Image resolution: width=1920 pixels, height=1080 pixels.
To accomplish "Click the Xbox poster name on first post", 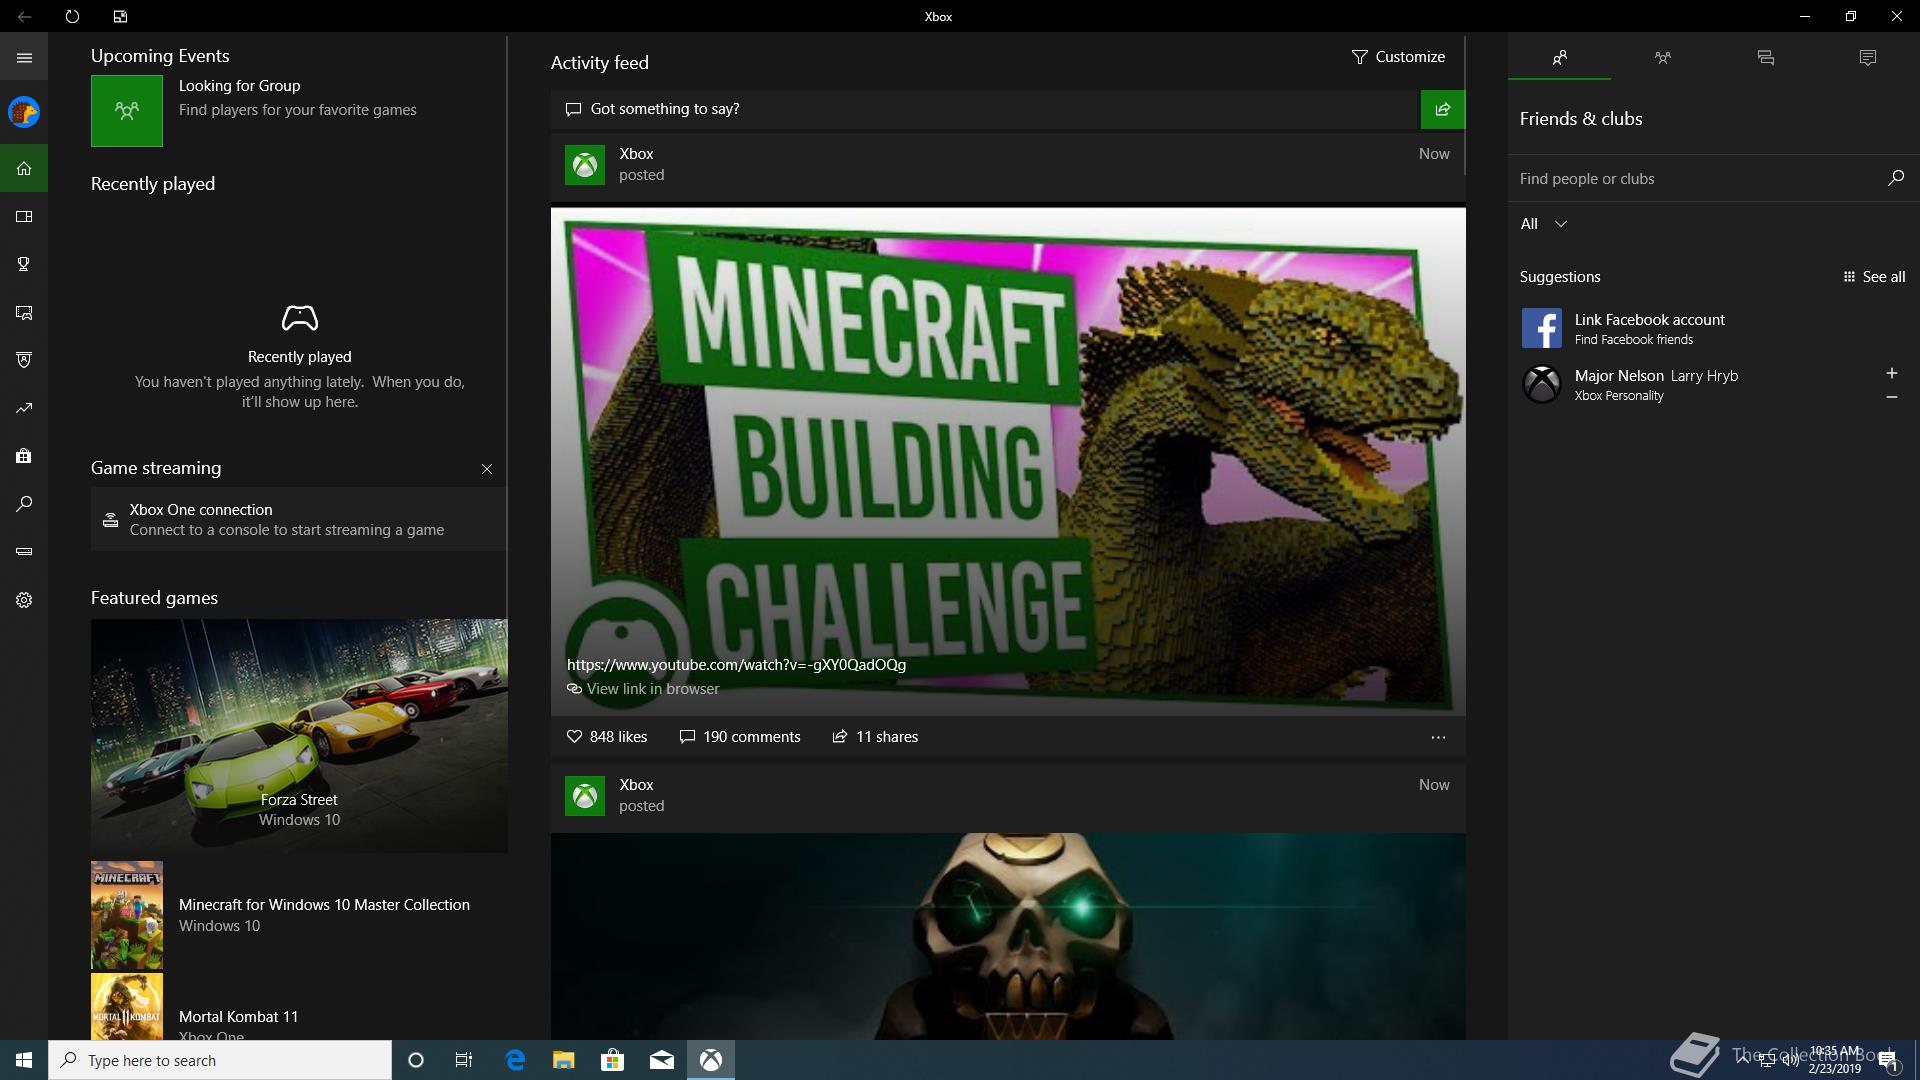I will tap(636, 154).
